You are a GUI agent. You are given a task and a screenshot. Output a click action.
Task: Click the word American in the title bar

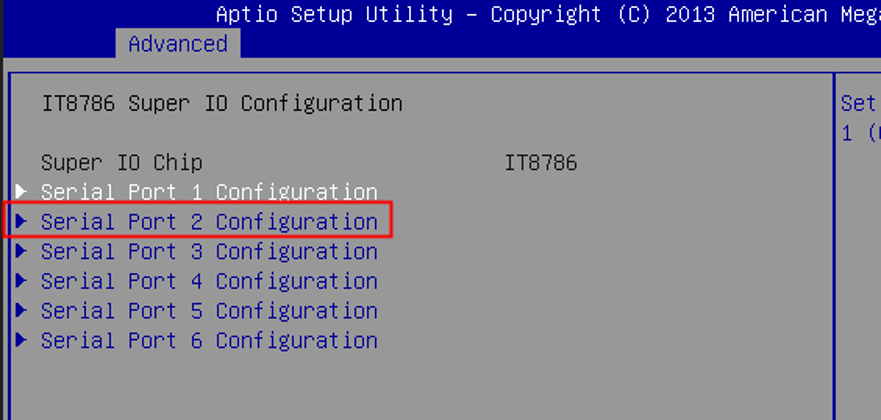778,14
